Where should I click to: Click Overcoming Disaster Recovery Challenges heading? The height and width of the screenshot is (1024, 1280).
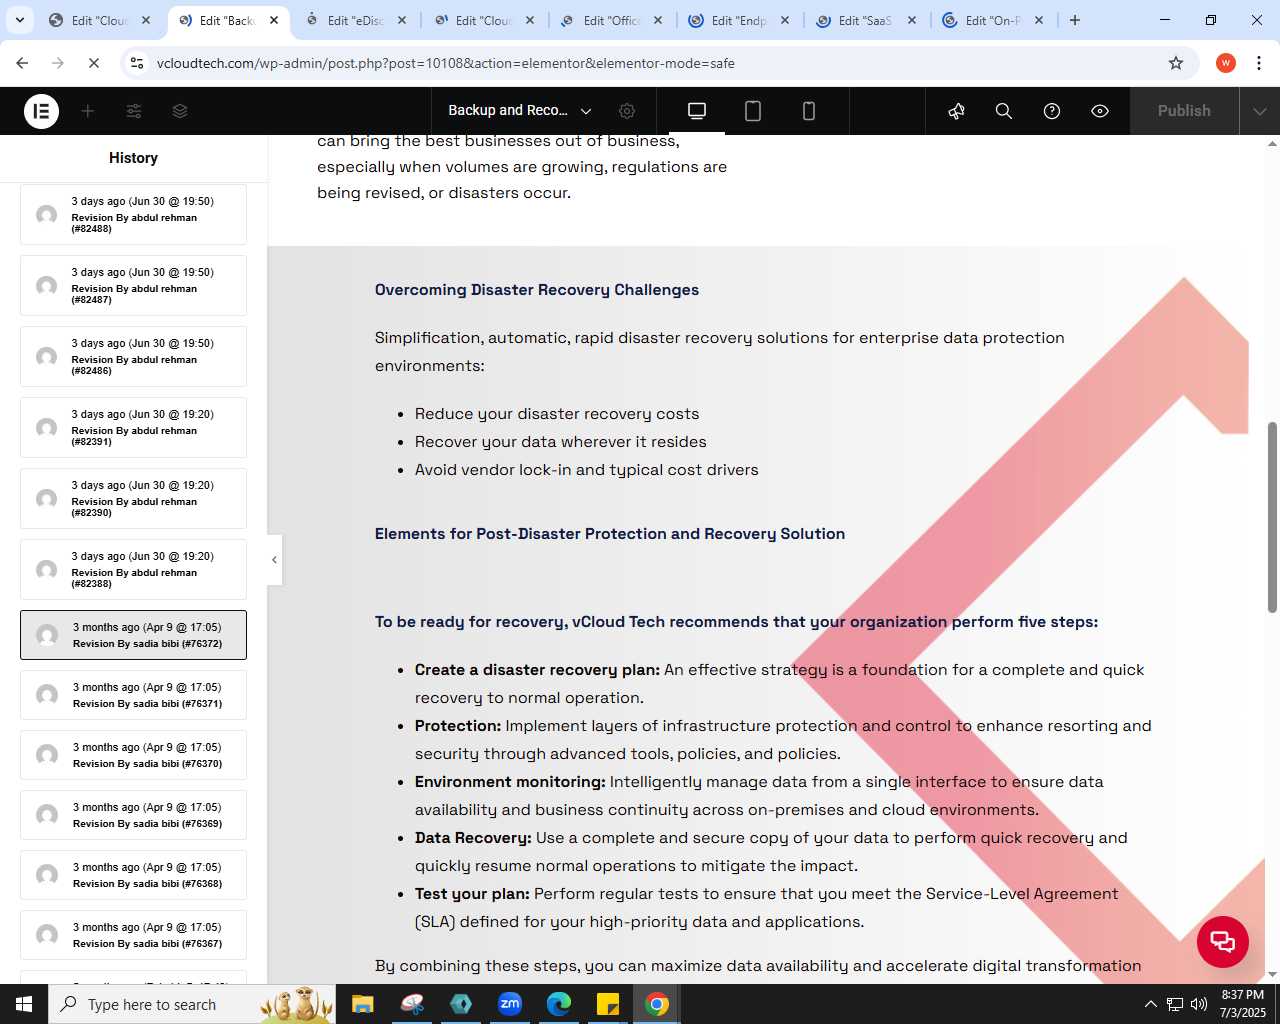tap(537, 290)
